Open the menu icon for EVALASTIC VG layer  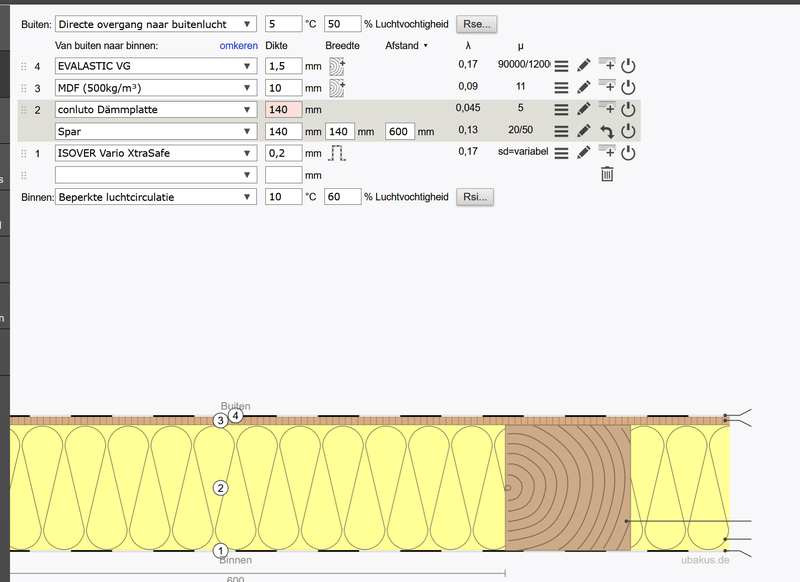[x=561, y=66]
